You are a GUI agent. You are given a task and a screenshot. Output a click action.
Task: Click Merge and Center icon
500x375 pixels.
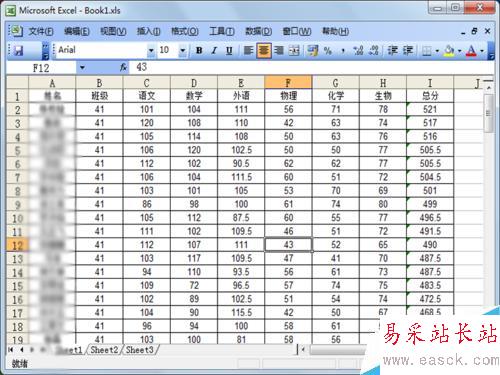point(294,51)
